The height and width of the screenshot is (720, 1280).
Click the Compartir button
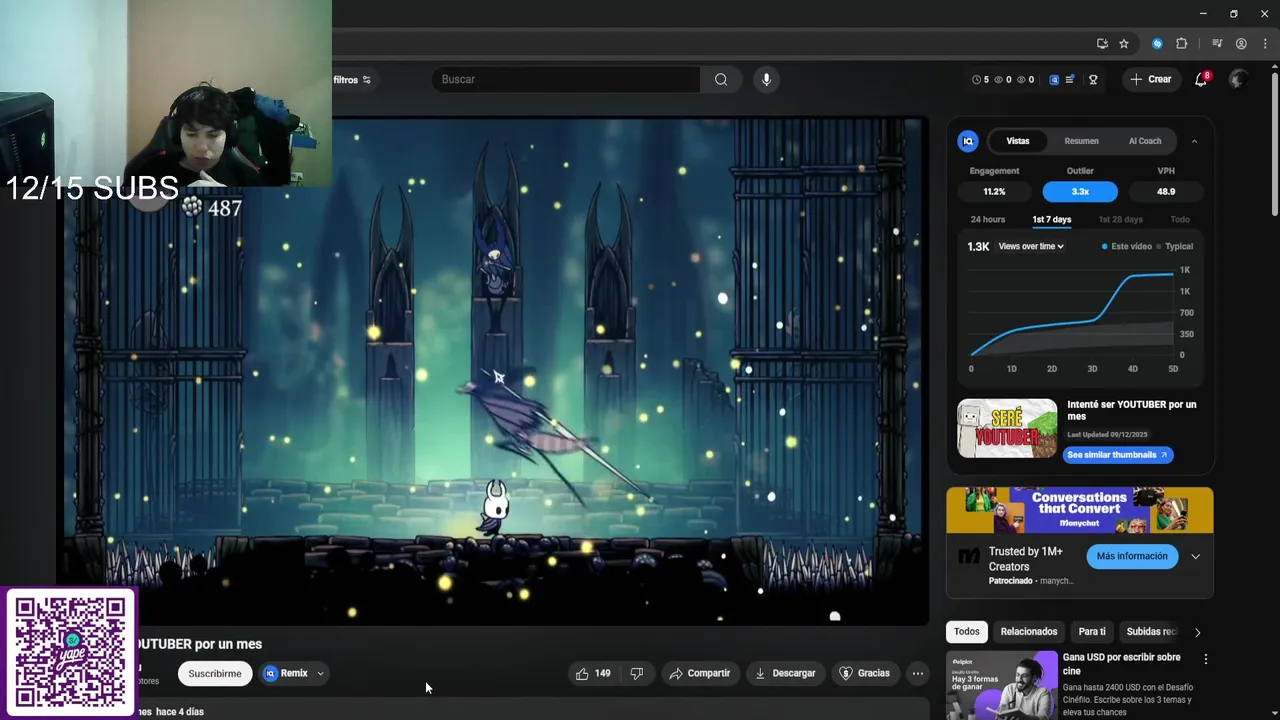point(700,673)
